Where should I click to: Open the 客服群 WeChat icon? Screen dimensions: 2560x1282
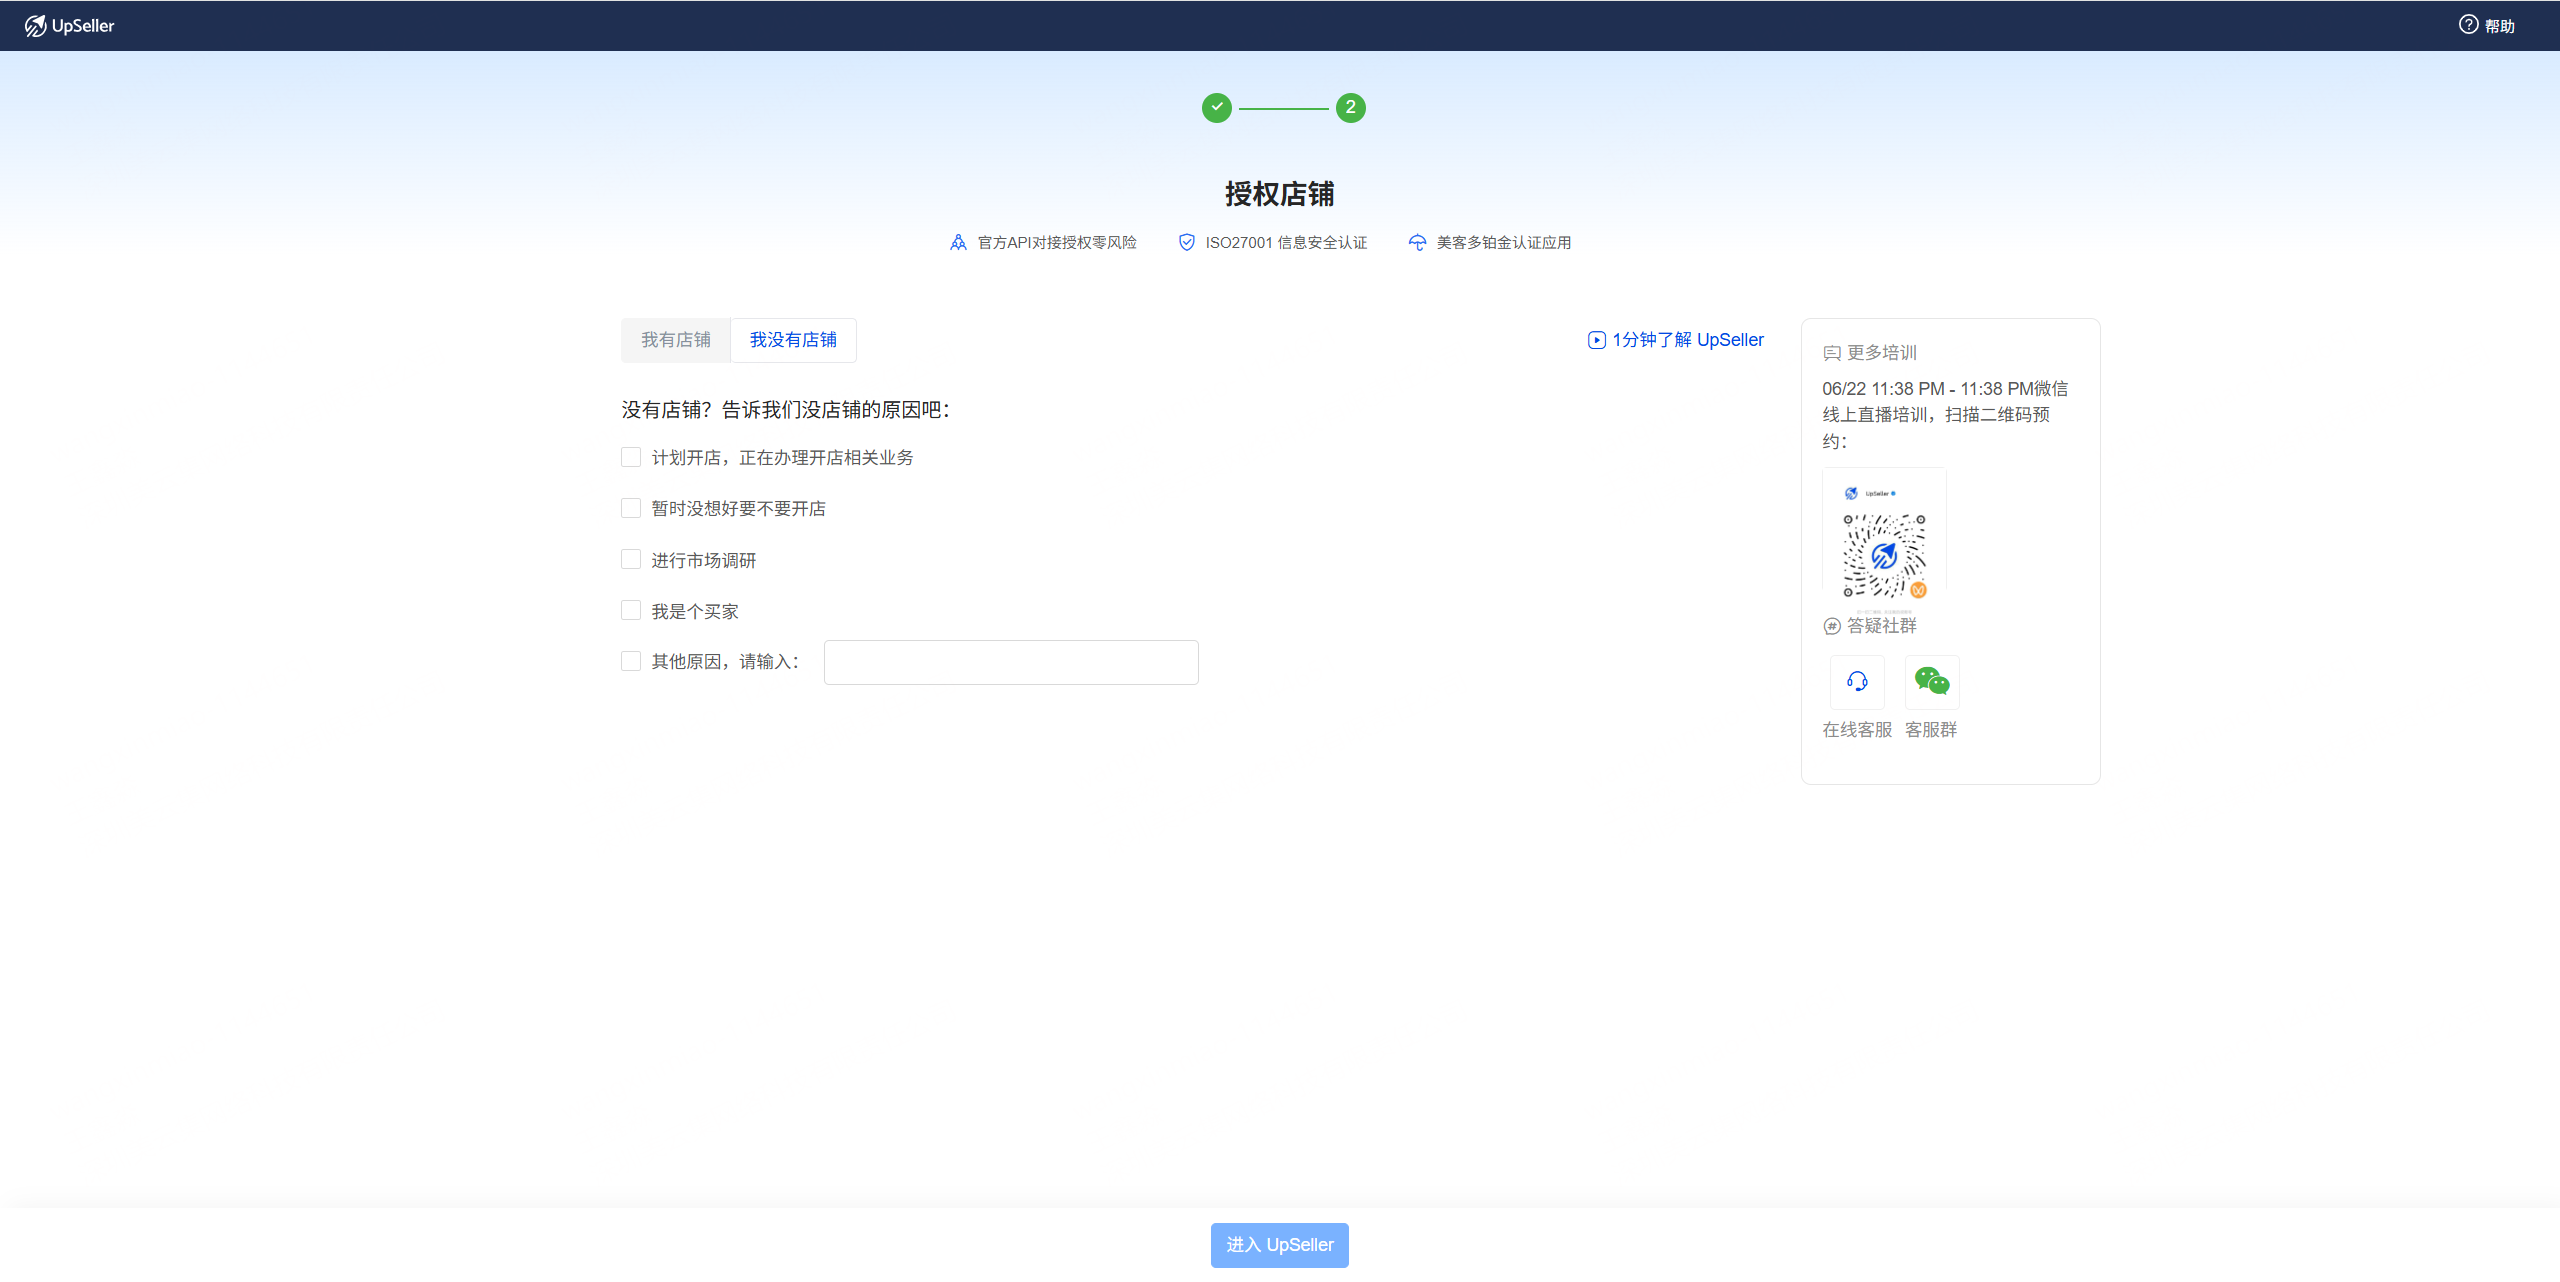click(x=1932, y=682)
